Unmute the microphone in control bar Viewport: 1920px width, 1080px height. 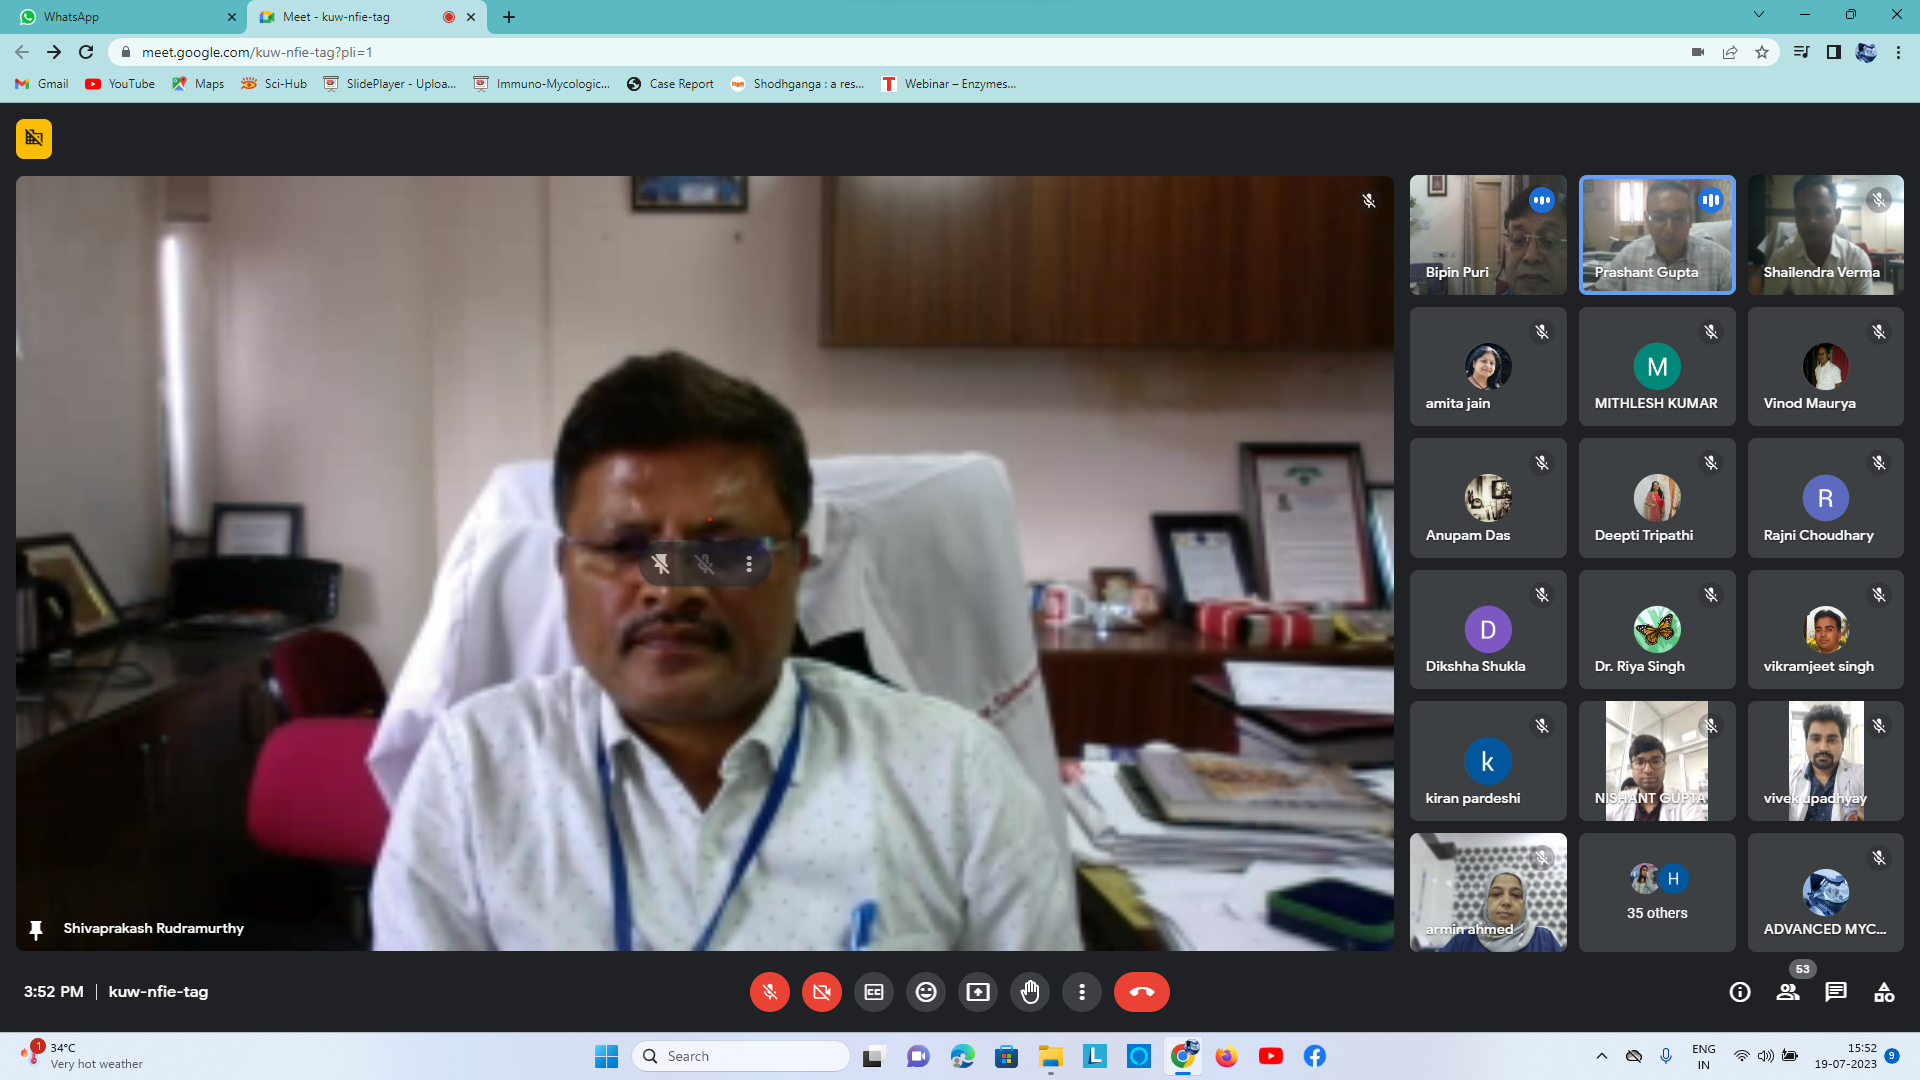(770, 992)
